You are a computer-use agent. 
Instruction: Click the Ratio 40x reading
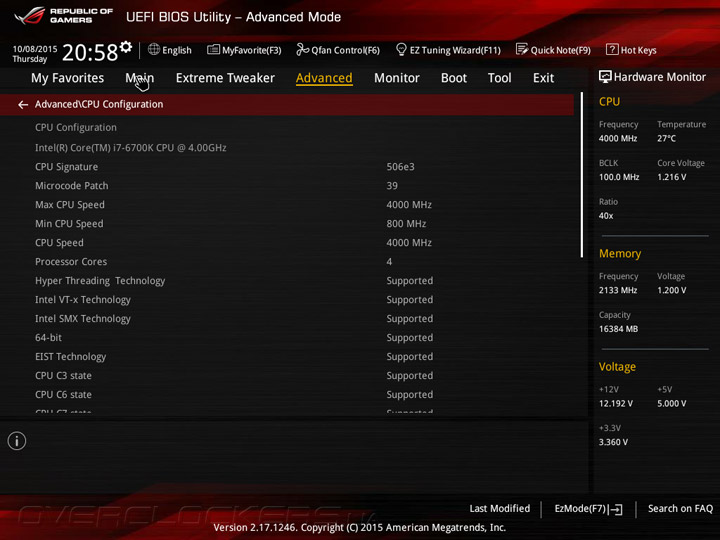pyautogui.click(x=606, y=215)
